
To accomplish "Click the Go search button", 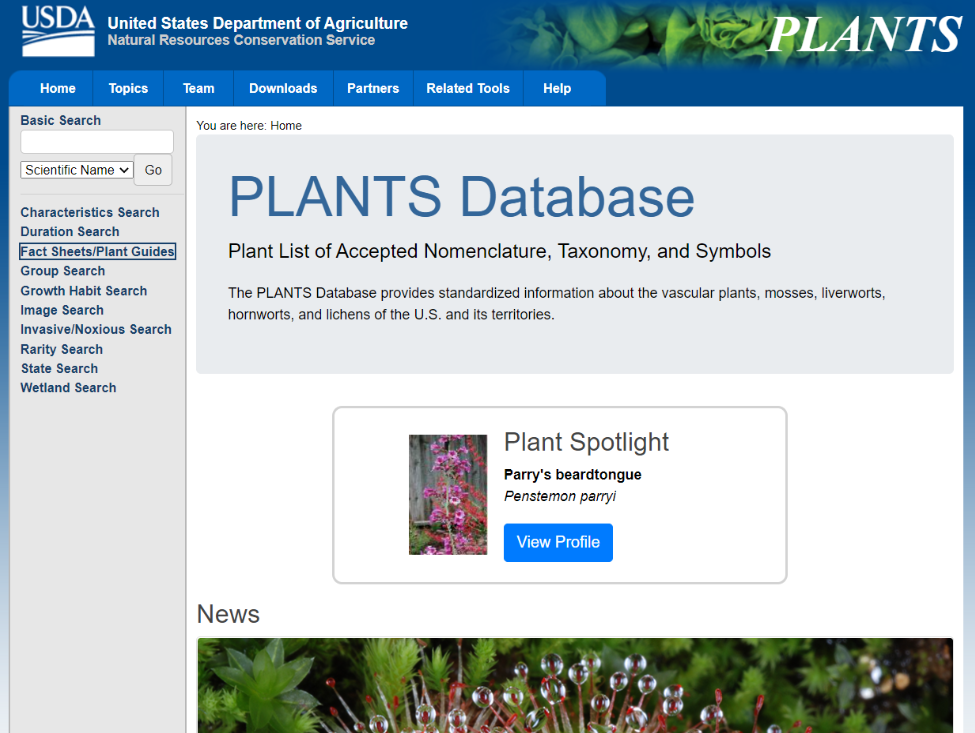I will [x=153, y=170].
